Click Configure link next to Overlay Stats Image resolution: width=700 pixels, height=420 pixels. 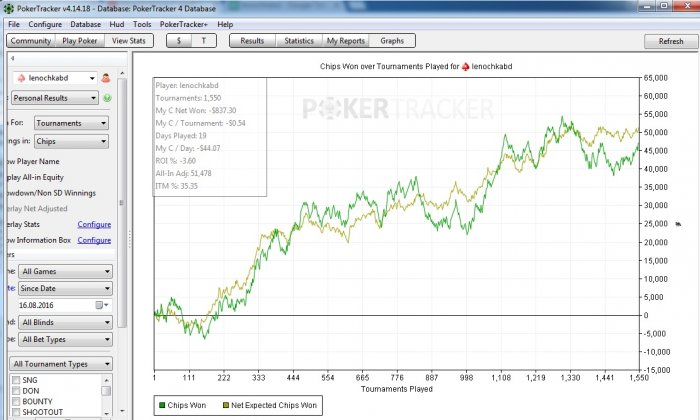(x=94, y=224)
